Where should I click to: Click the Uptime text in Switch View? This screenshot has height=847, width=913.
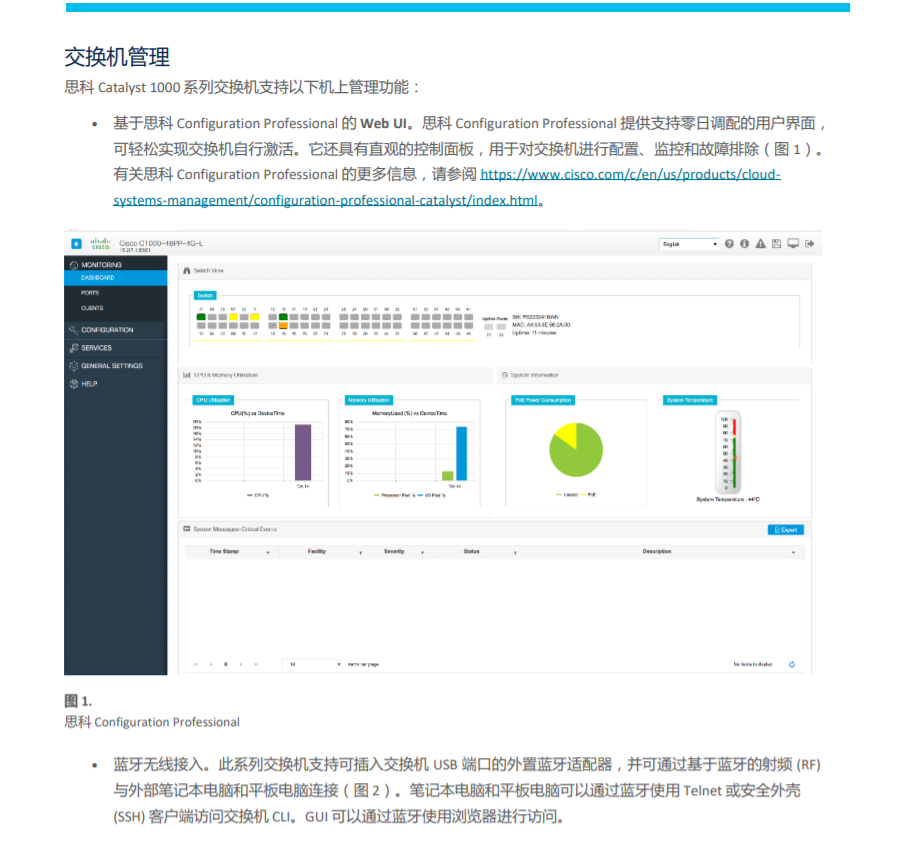point(534,333)
